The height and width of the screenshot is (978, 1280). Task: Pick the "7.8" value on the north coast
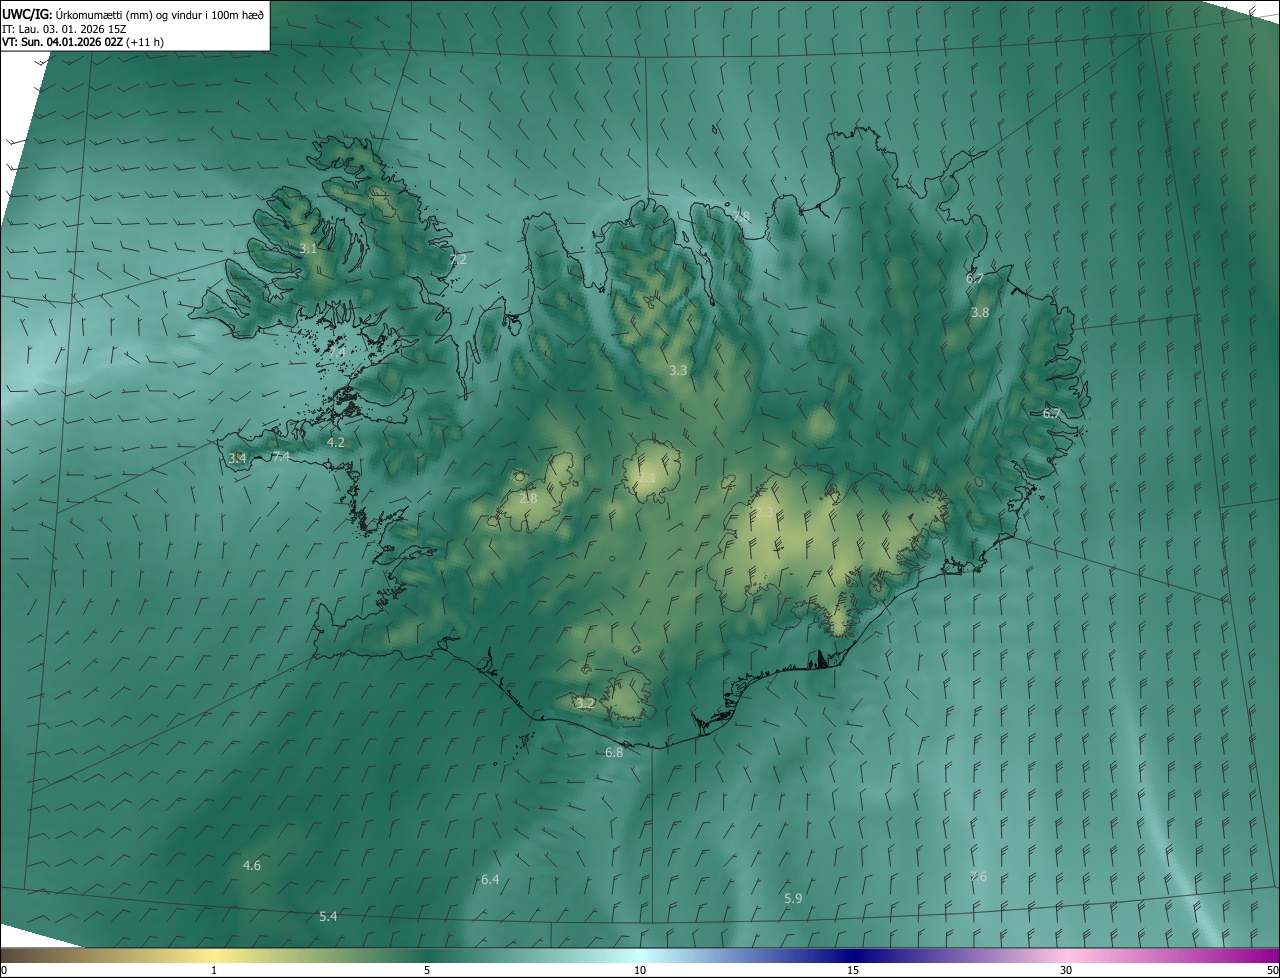tap(740, 216)
